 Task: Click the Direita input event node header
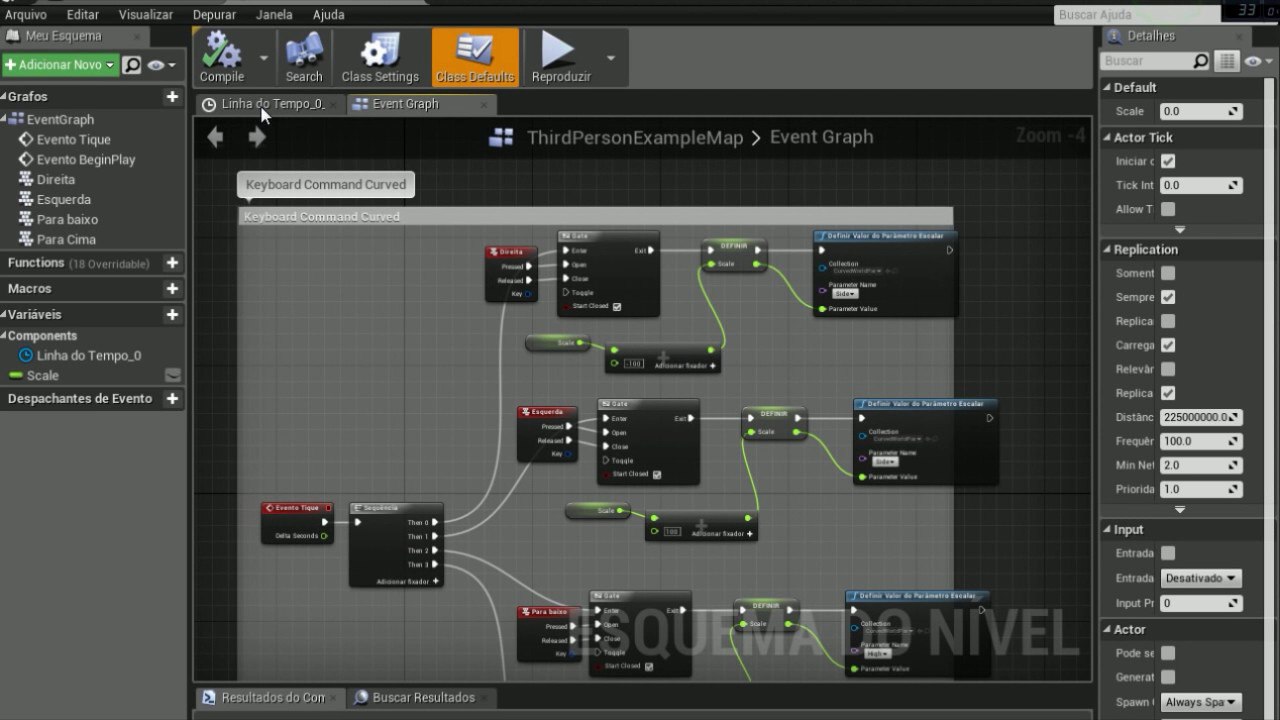pos(511,252)
